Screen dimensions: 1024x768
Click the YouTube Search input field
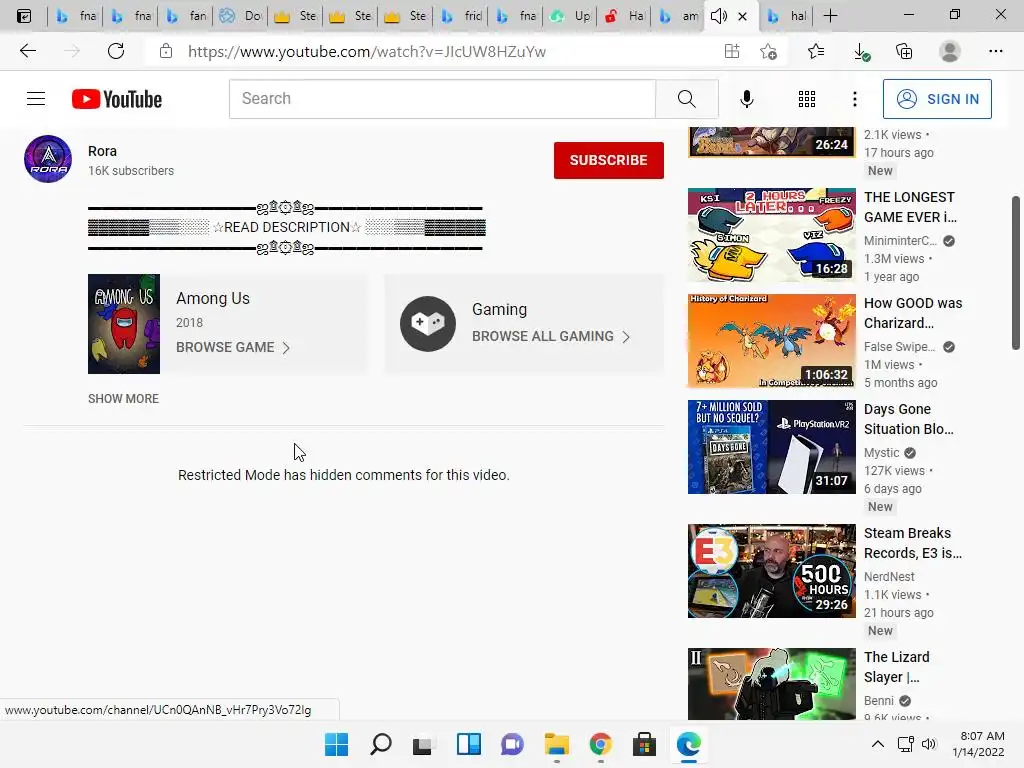coord(442,99)
